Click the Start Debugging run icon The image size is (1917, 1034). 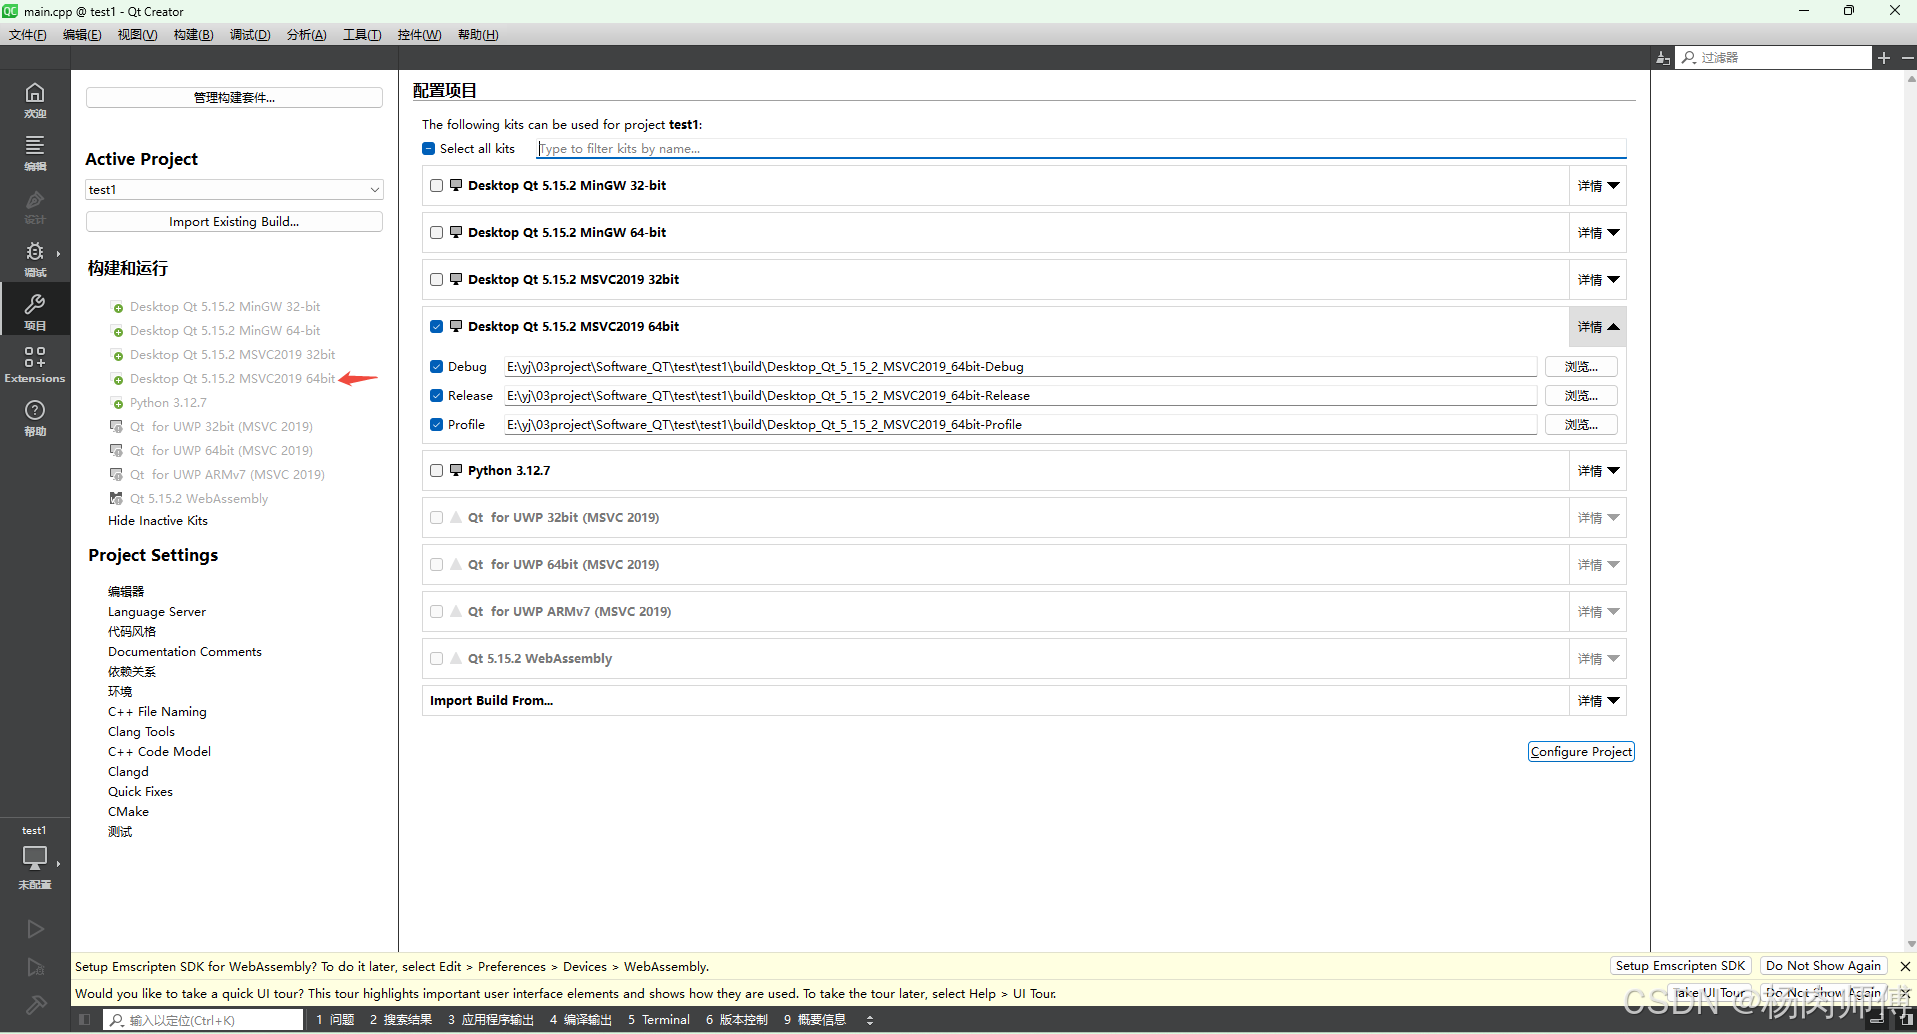[x=35, y=967]
